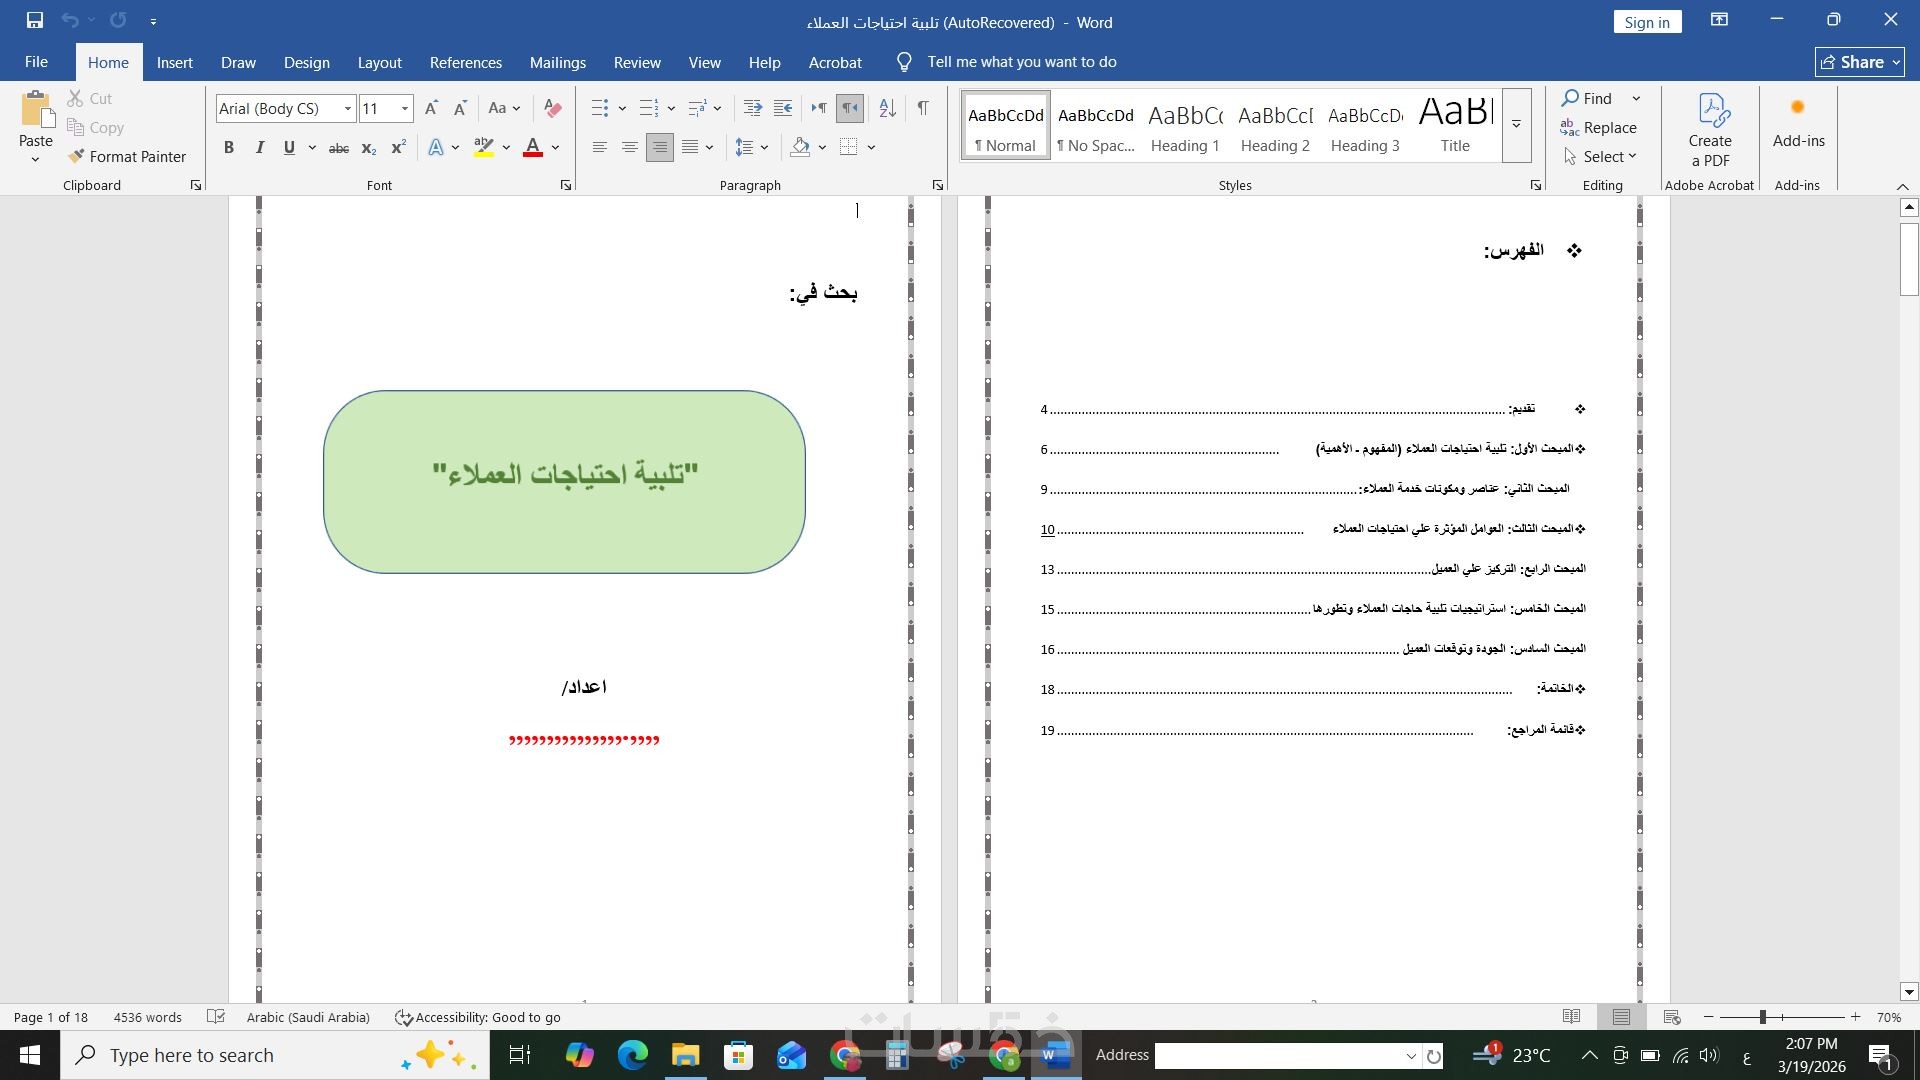Open Microsoft Edge from taskbar
Screen dimensions: 1920x1080
632,1055
